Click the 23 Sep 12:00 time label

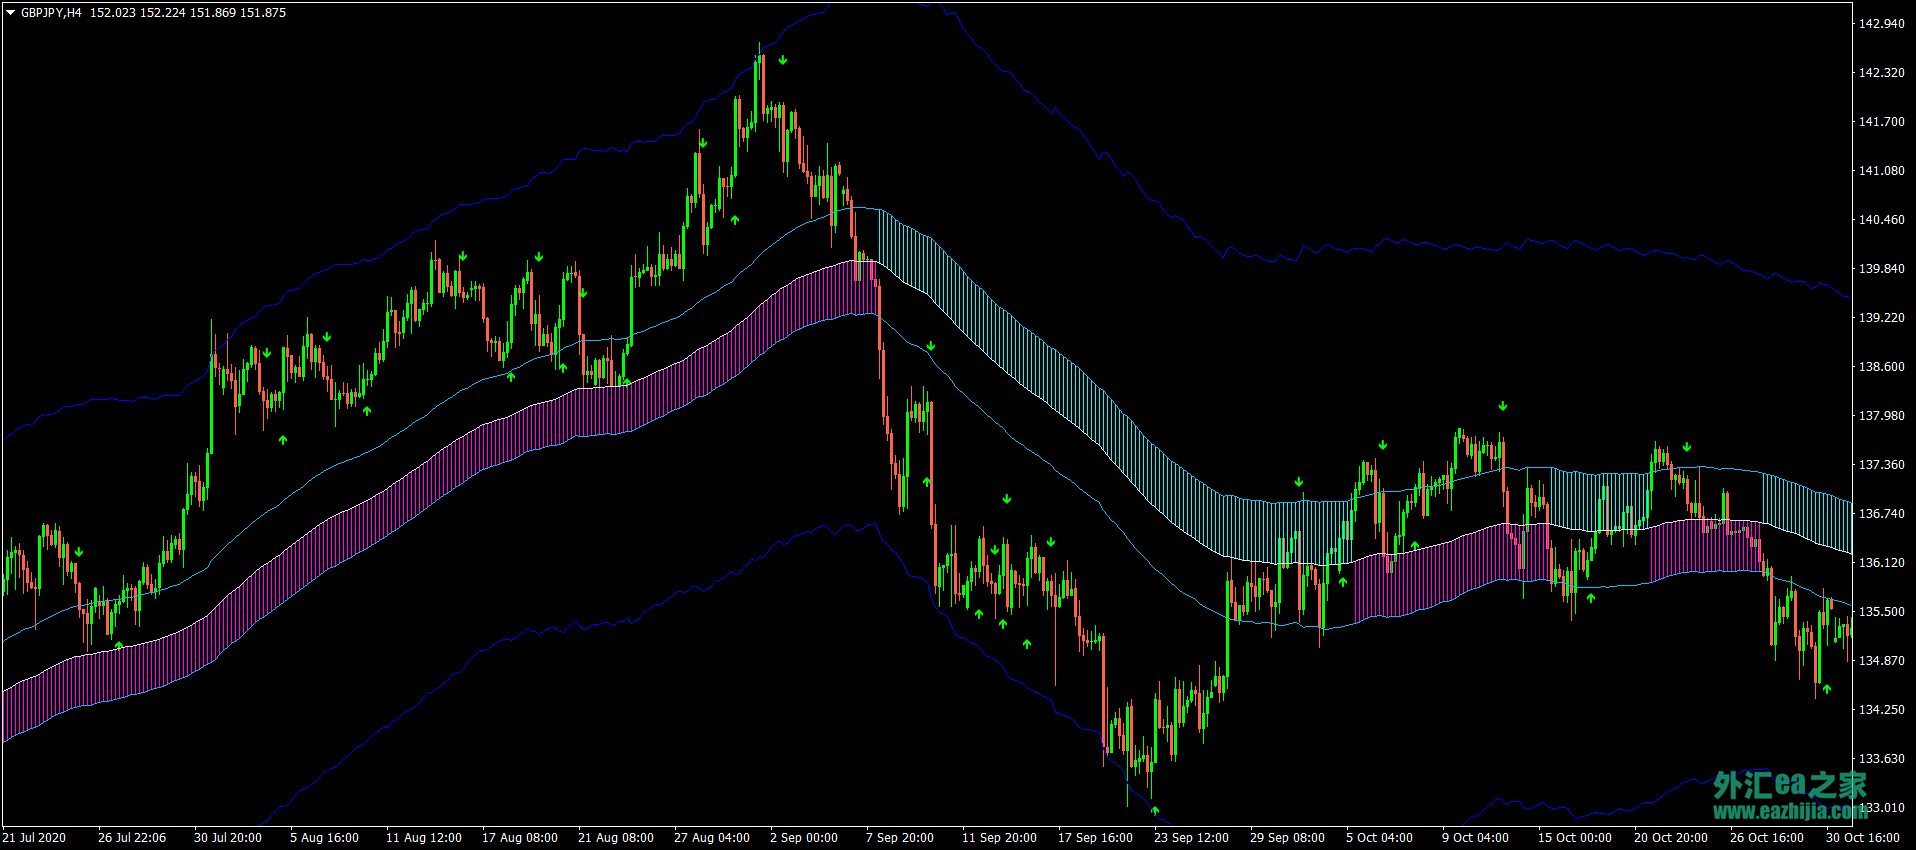pyautogui.click(x=1192, y=838)
